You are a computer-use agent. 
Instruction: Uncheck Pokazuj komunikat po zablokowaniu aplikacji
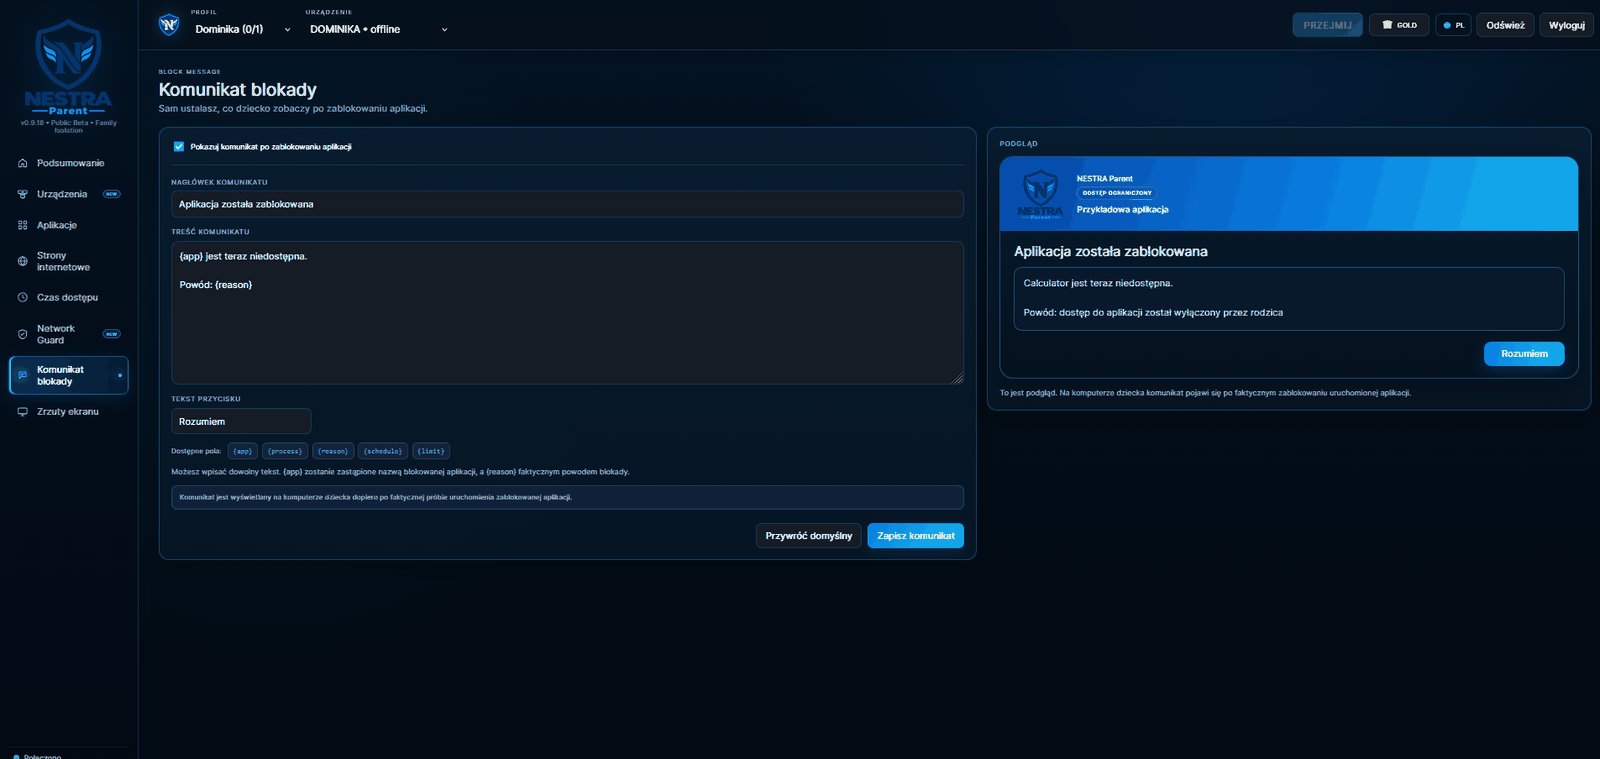point(179,147)
